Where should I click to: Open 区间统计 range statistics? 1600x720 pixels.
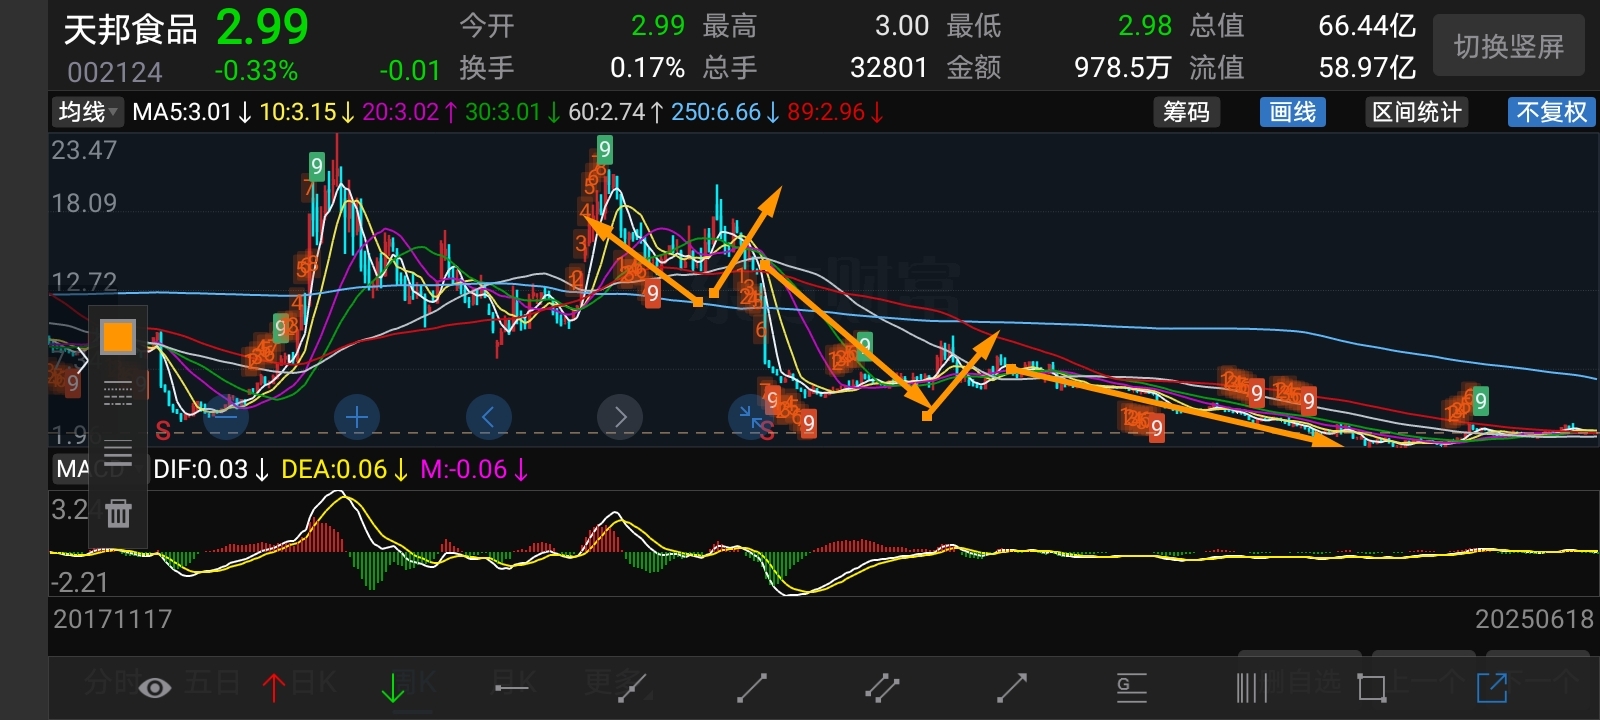tap(1417, 112)
